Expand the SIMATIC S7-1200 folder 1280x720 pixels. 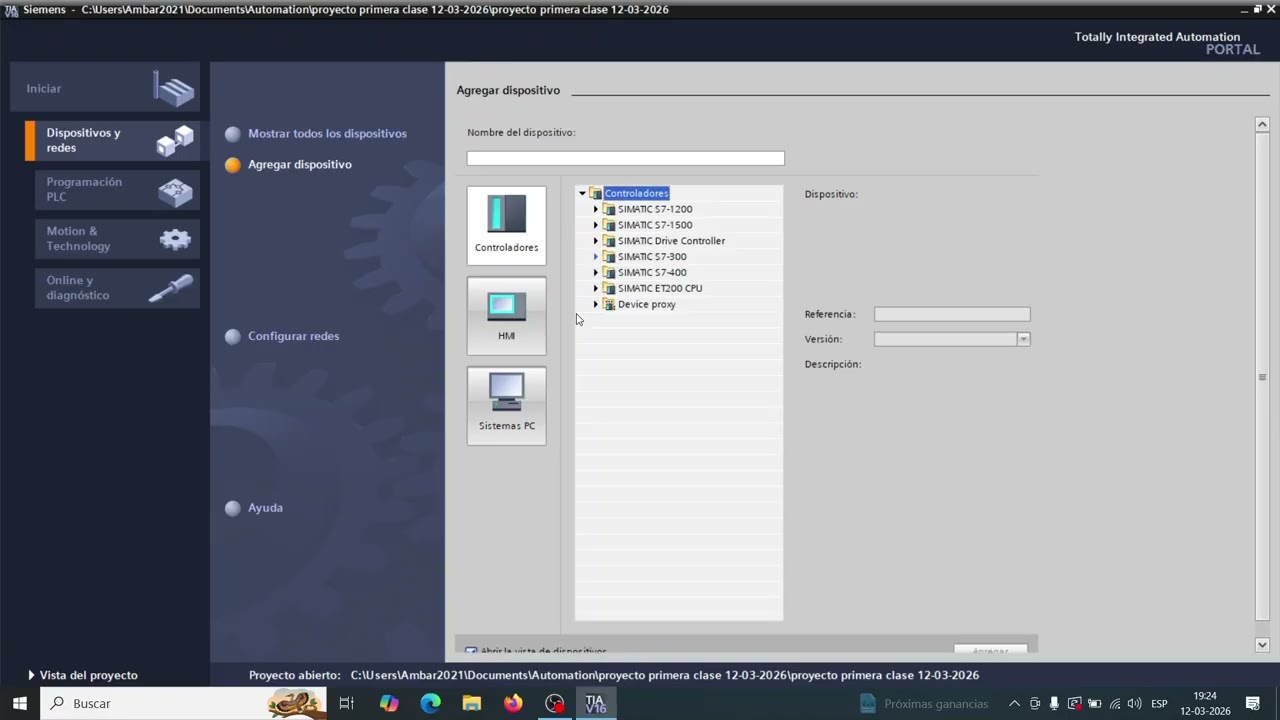[596, 209]
